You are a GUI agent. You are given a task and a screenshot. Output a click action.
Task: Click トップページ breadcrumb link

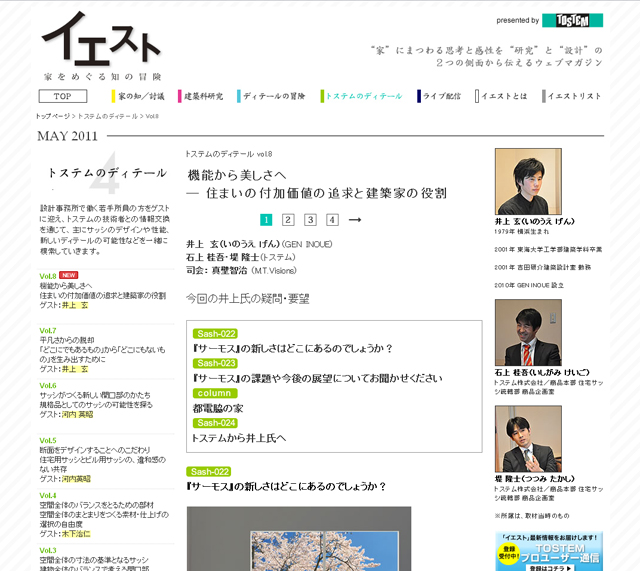tap(54, 116)
